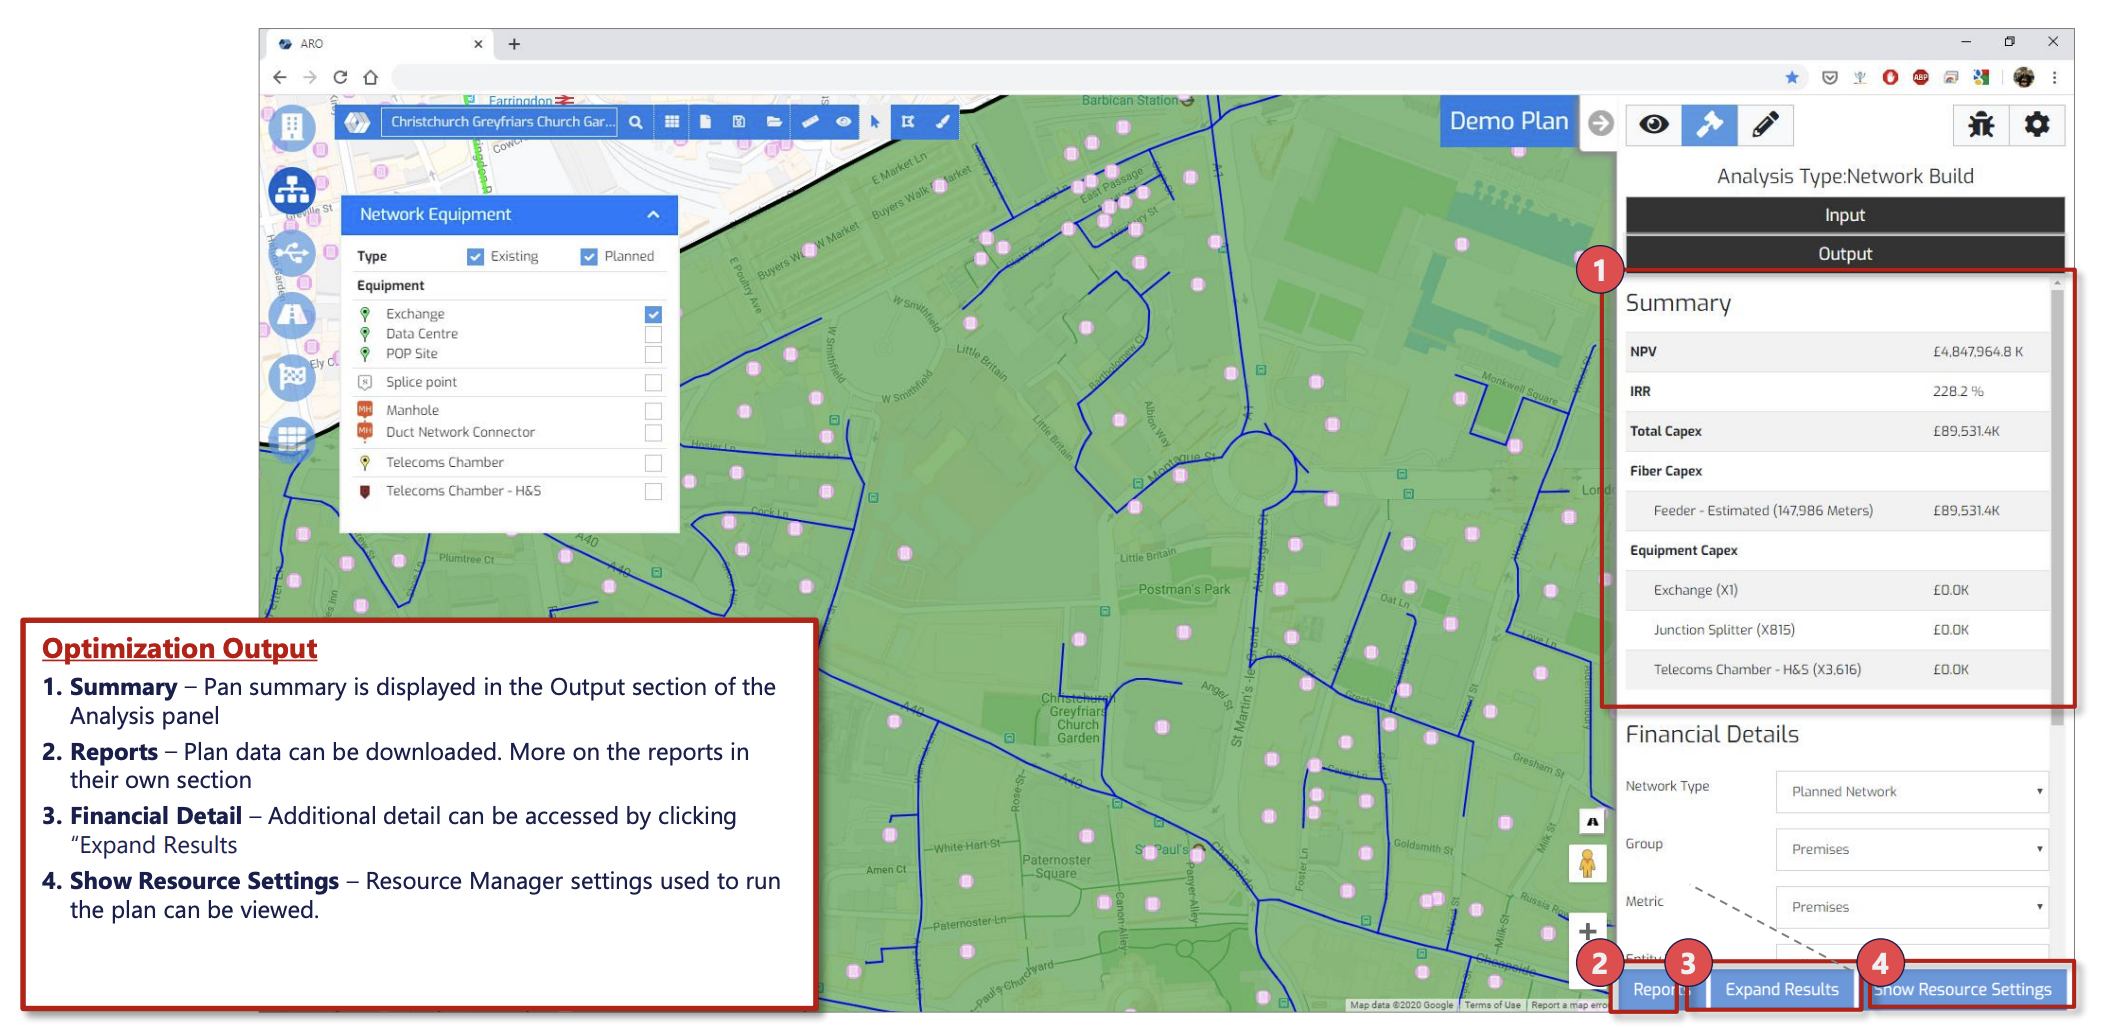Click the ABP extension icon
The image size is (2120, 1030).
[1920, 77]
